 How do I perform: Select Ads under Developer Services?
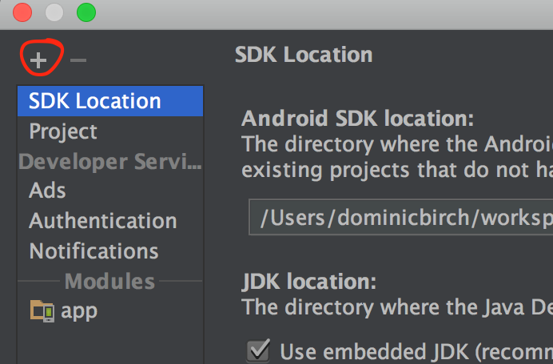click(x=110, y=190)
